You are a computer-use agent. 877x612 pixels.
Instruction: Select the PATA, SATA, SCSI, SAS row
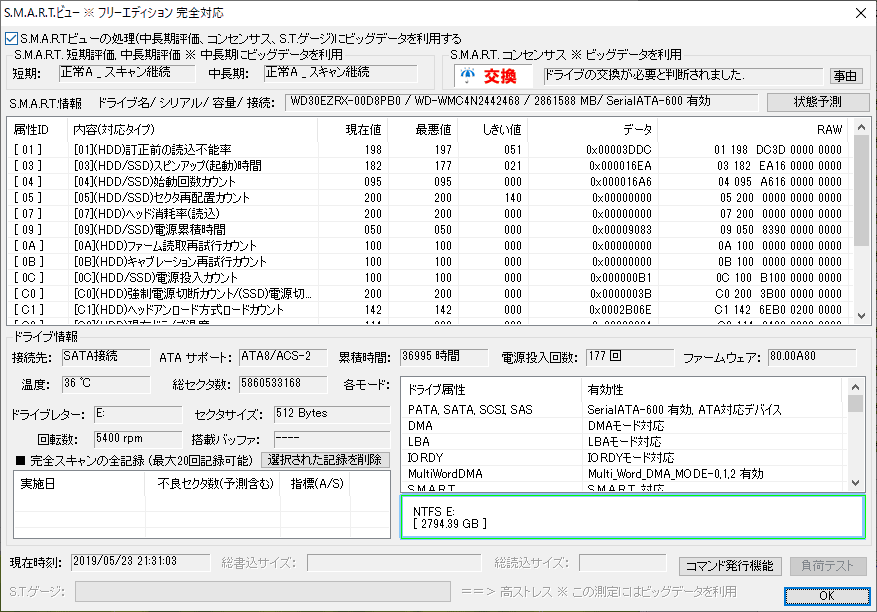(622, 410)
